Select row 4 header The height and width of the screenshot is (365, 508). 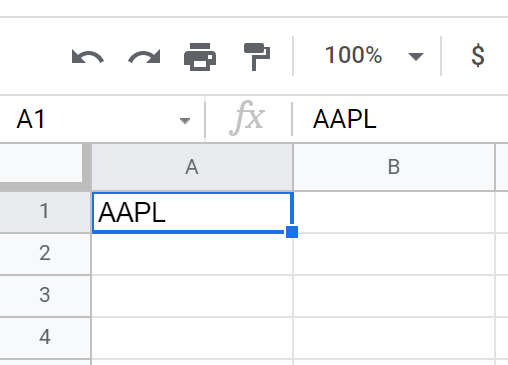tap(45, 337)
